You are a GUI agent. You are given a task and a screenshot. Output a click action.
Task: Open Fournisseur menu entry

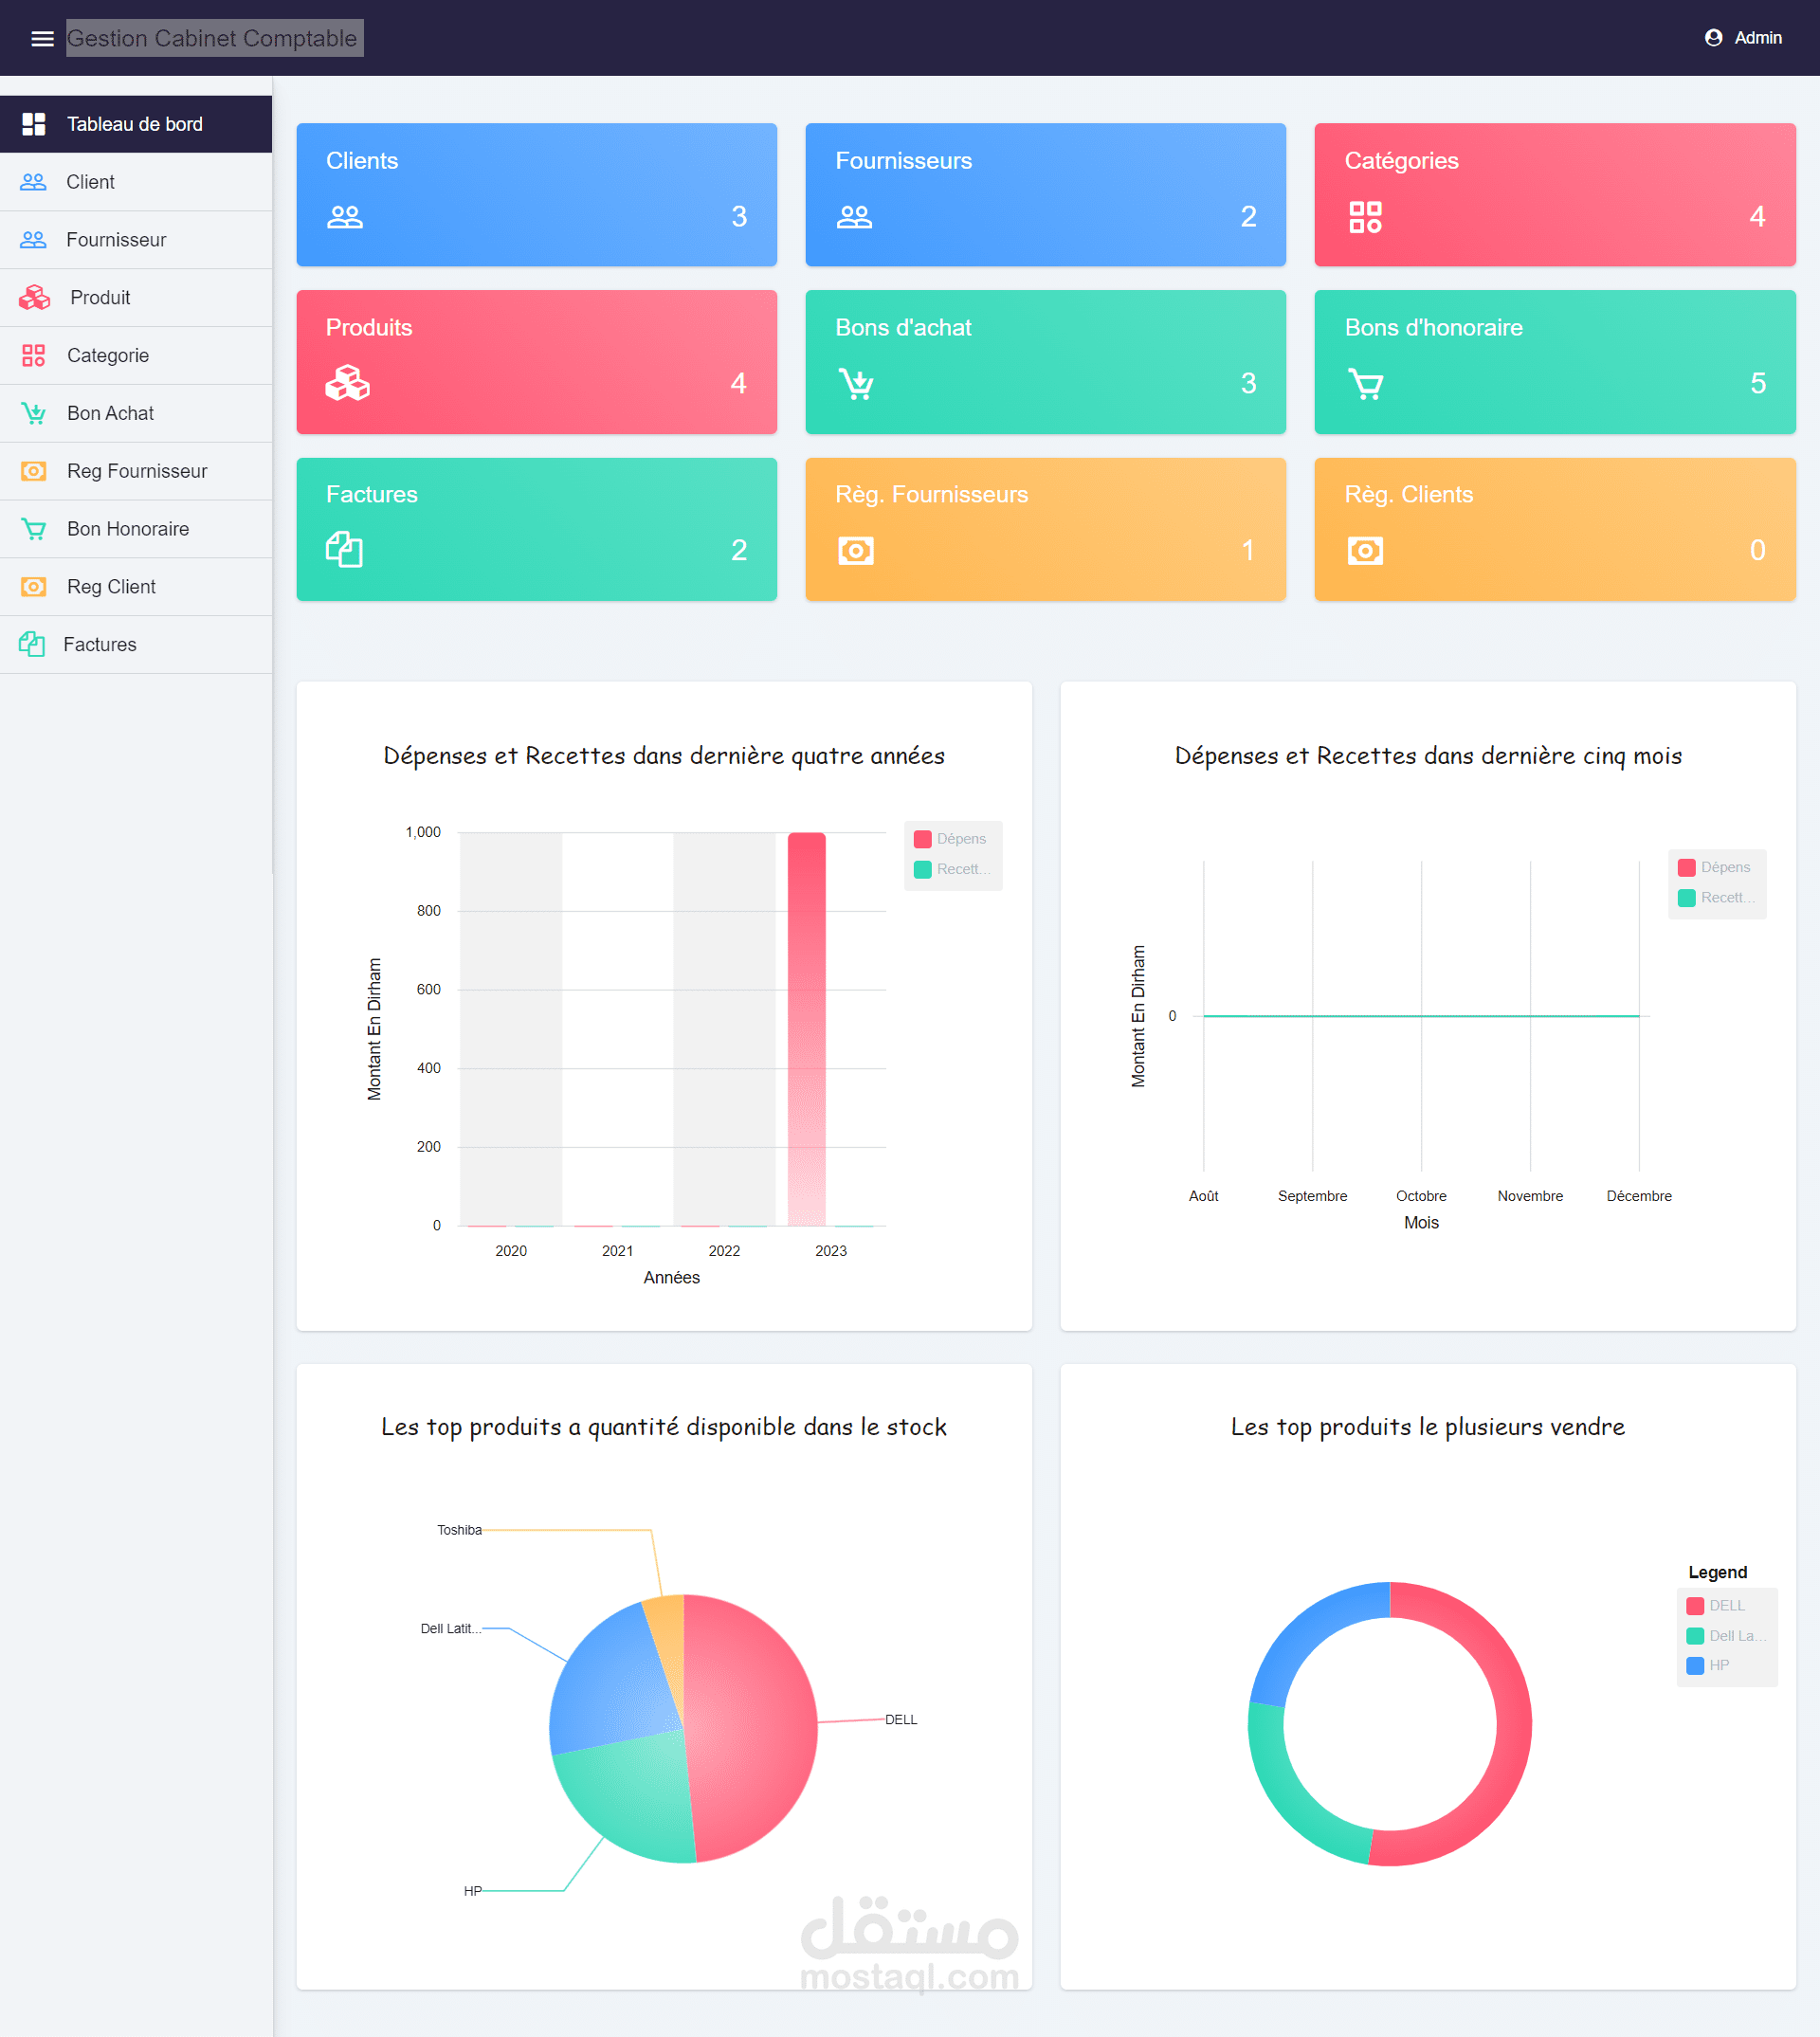[136, 240]
